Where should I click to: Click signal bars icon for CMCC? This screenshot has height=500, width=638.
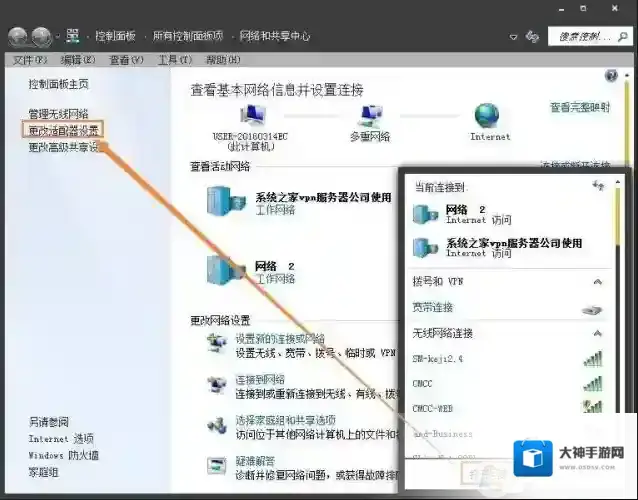tap(593, 384)
